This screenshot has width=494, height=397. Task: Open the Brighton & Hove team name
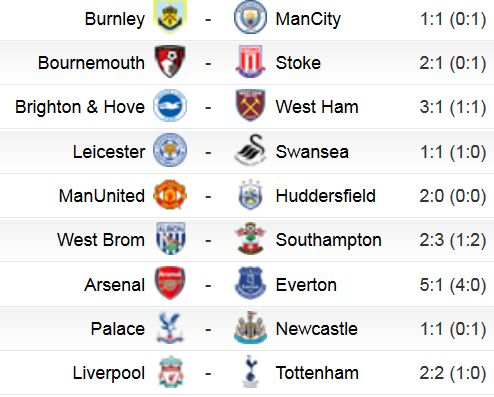(80, 107)
